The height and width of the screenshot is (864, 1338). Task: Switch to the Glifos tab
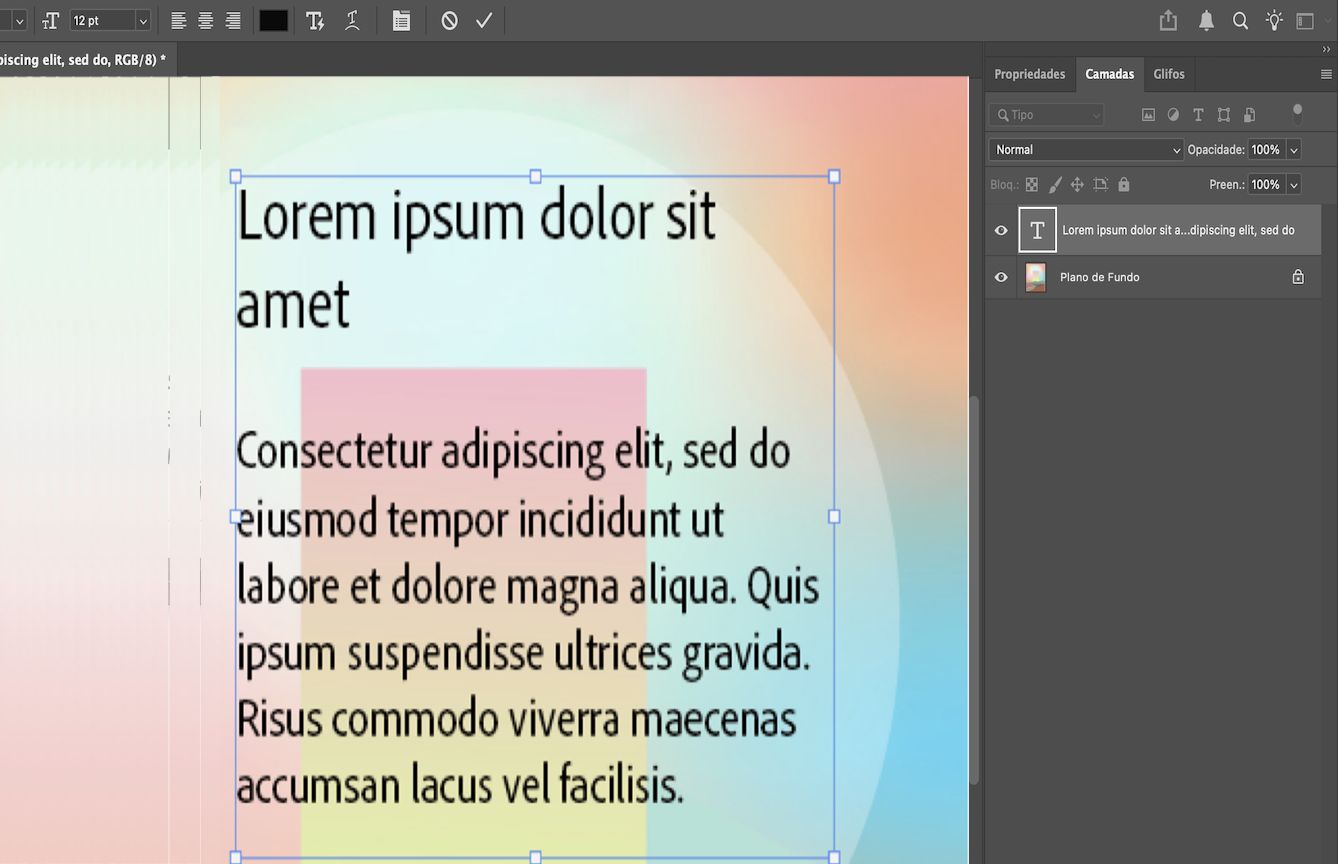(x=1168, y=73)
